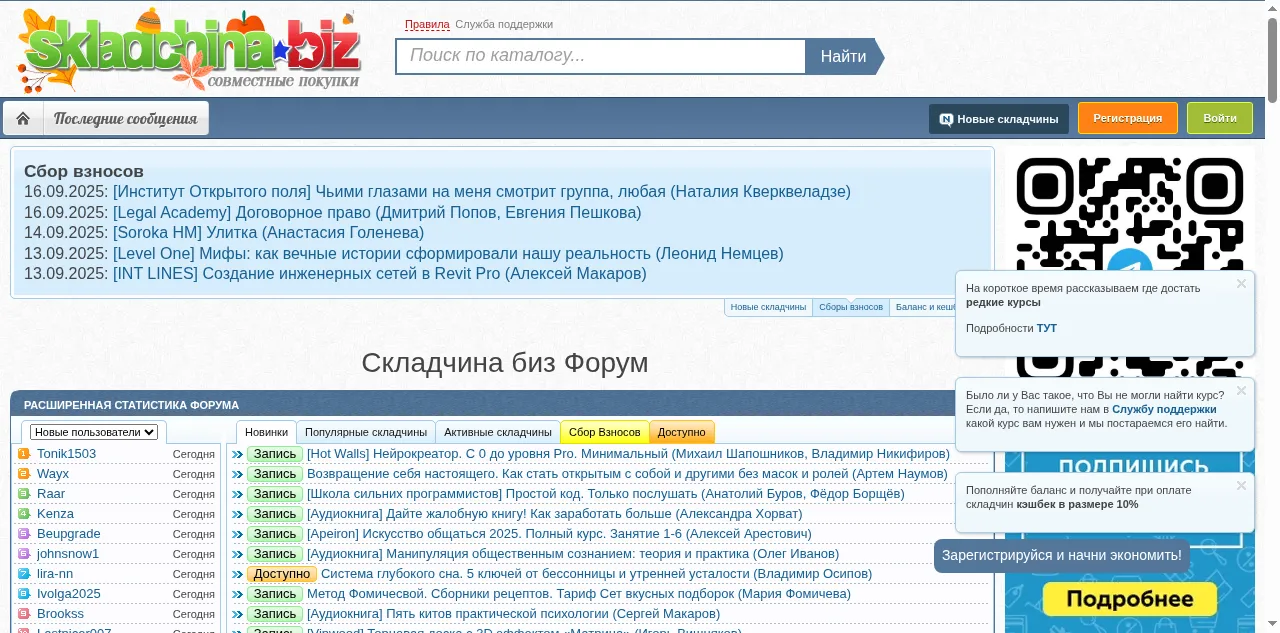Click rank 5 icon beside Beupgrade
Viewport: 1280px width, 633px height.
[24, 534]
